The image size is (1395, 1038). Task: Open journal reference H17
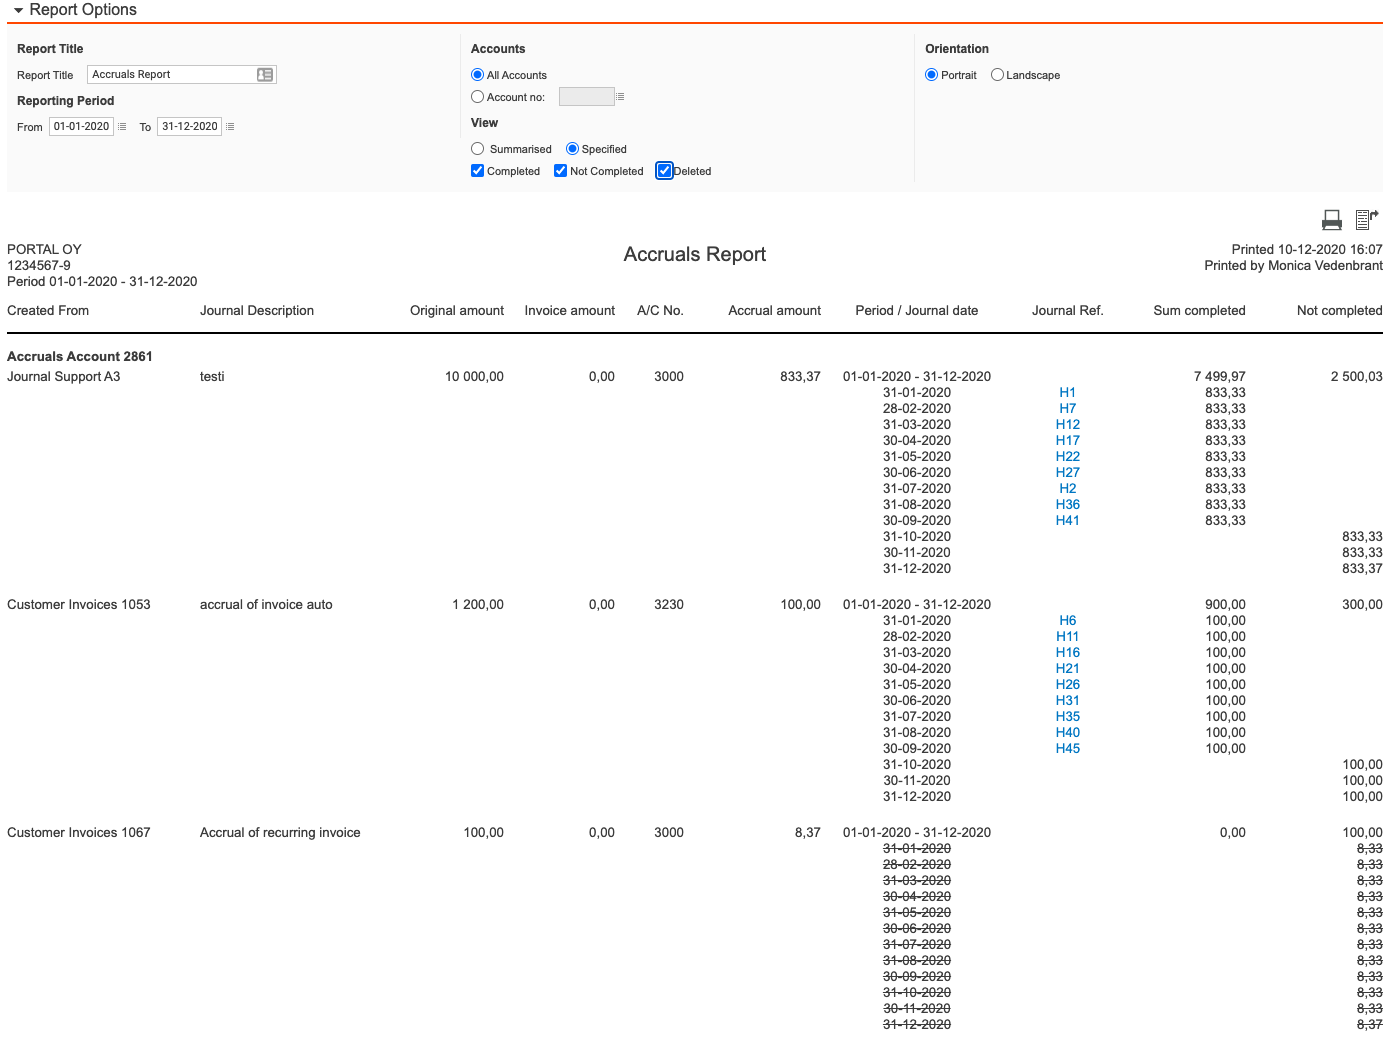(1067, 441)
